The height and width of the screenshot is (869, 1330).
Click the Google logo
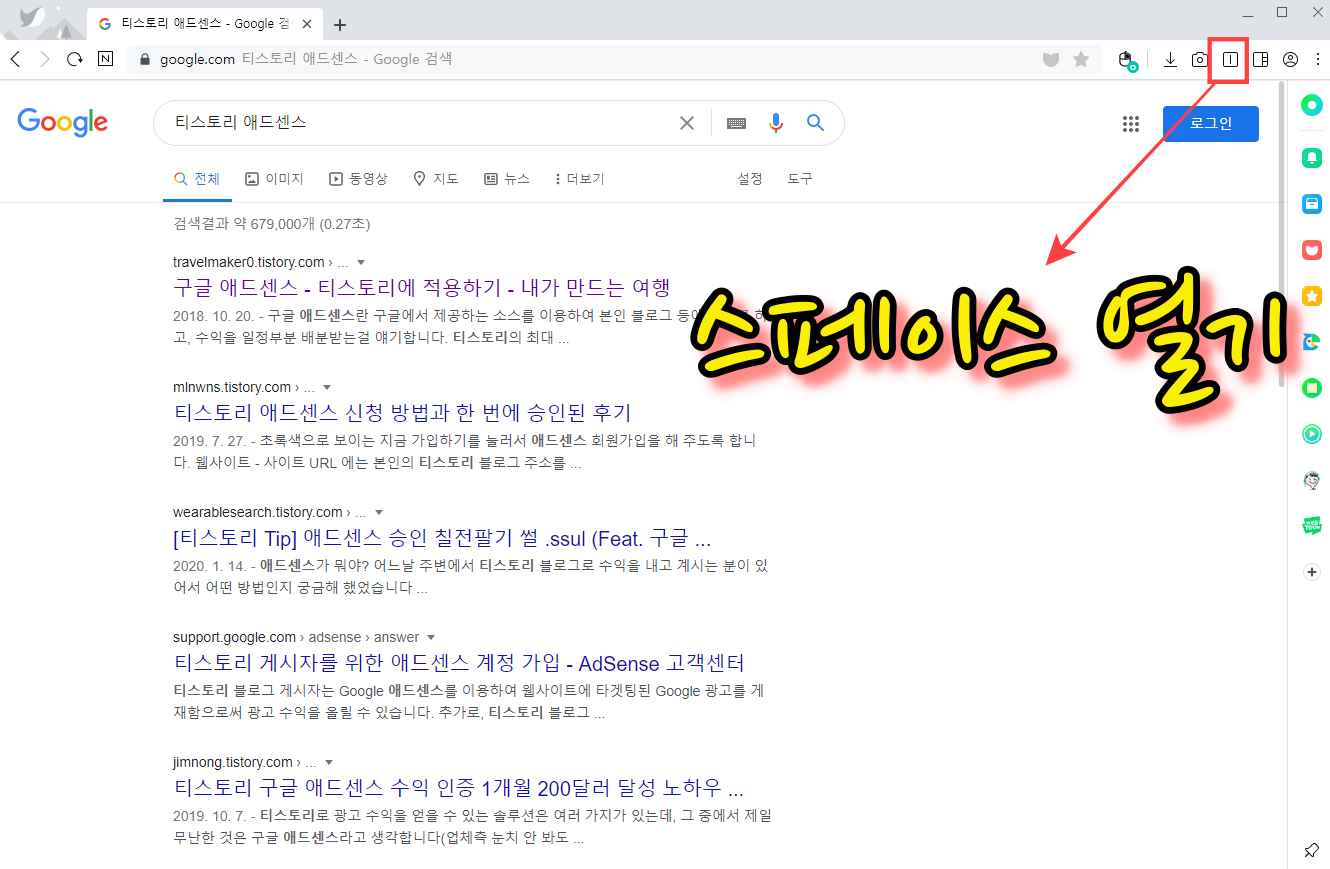(x=62, y=123)
